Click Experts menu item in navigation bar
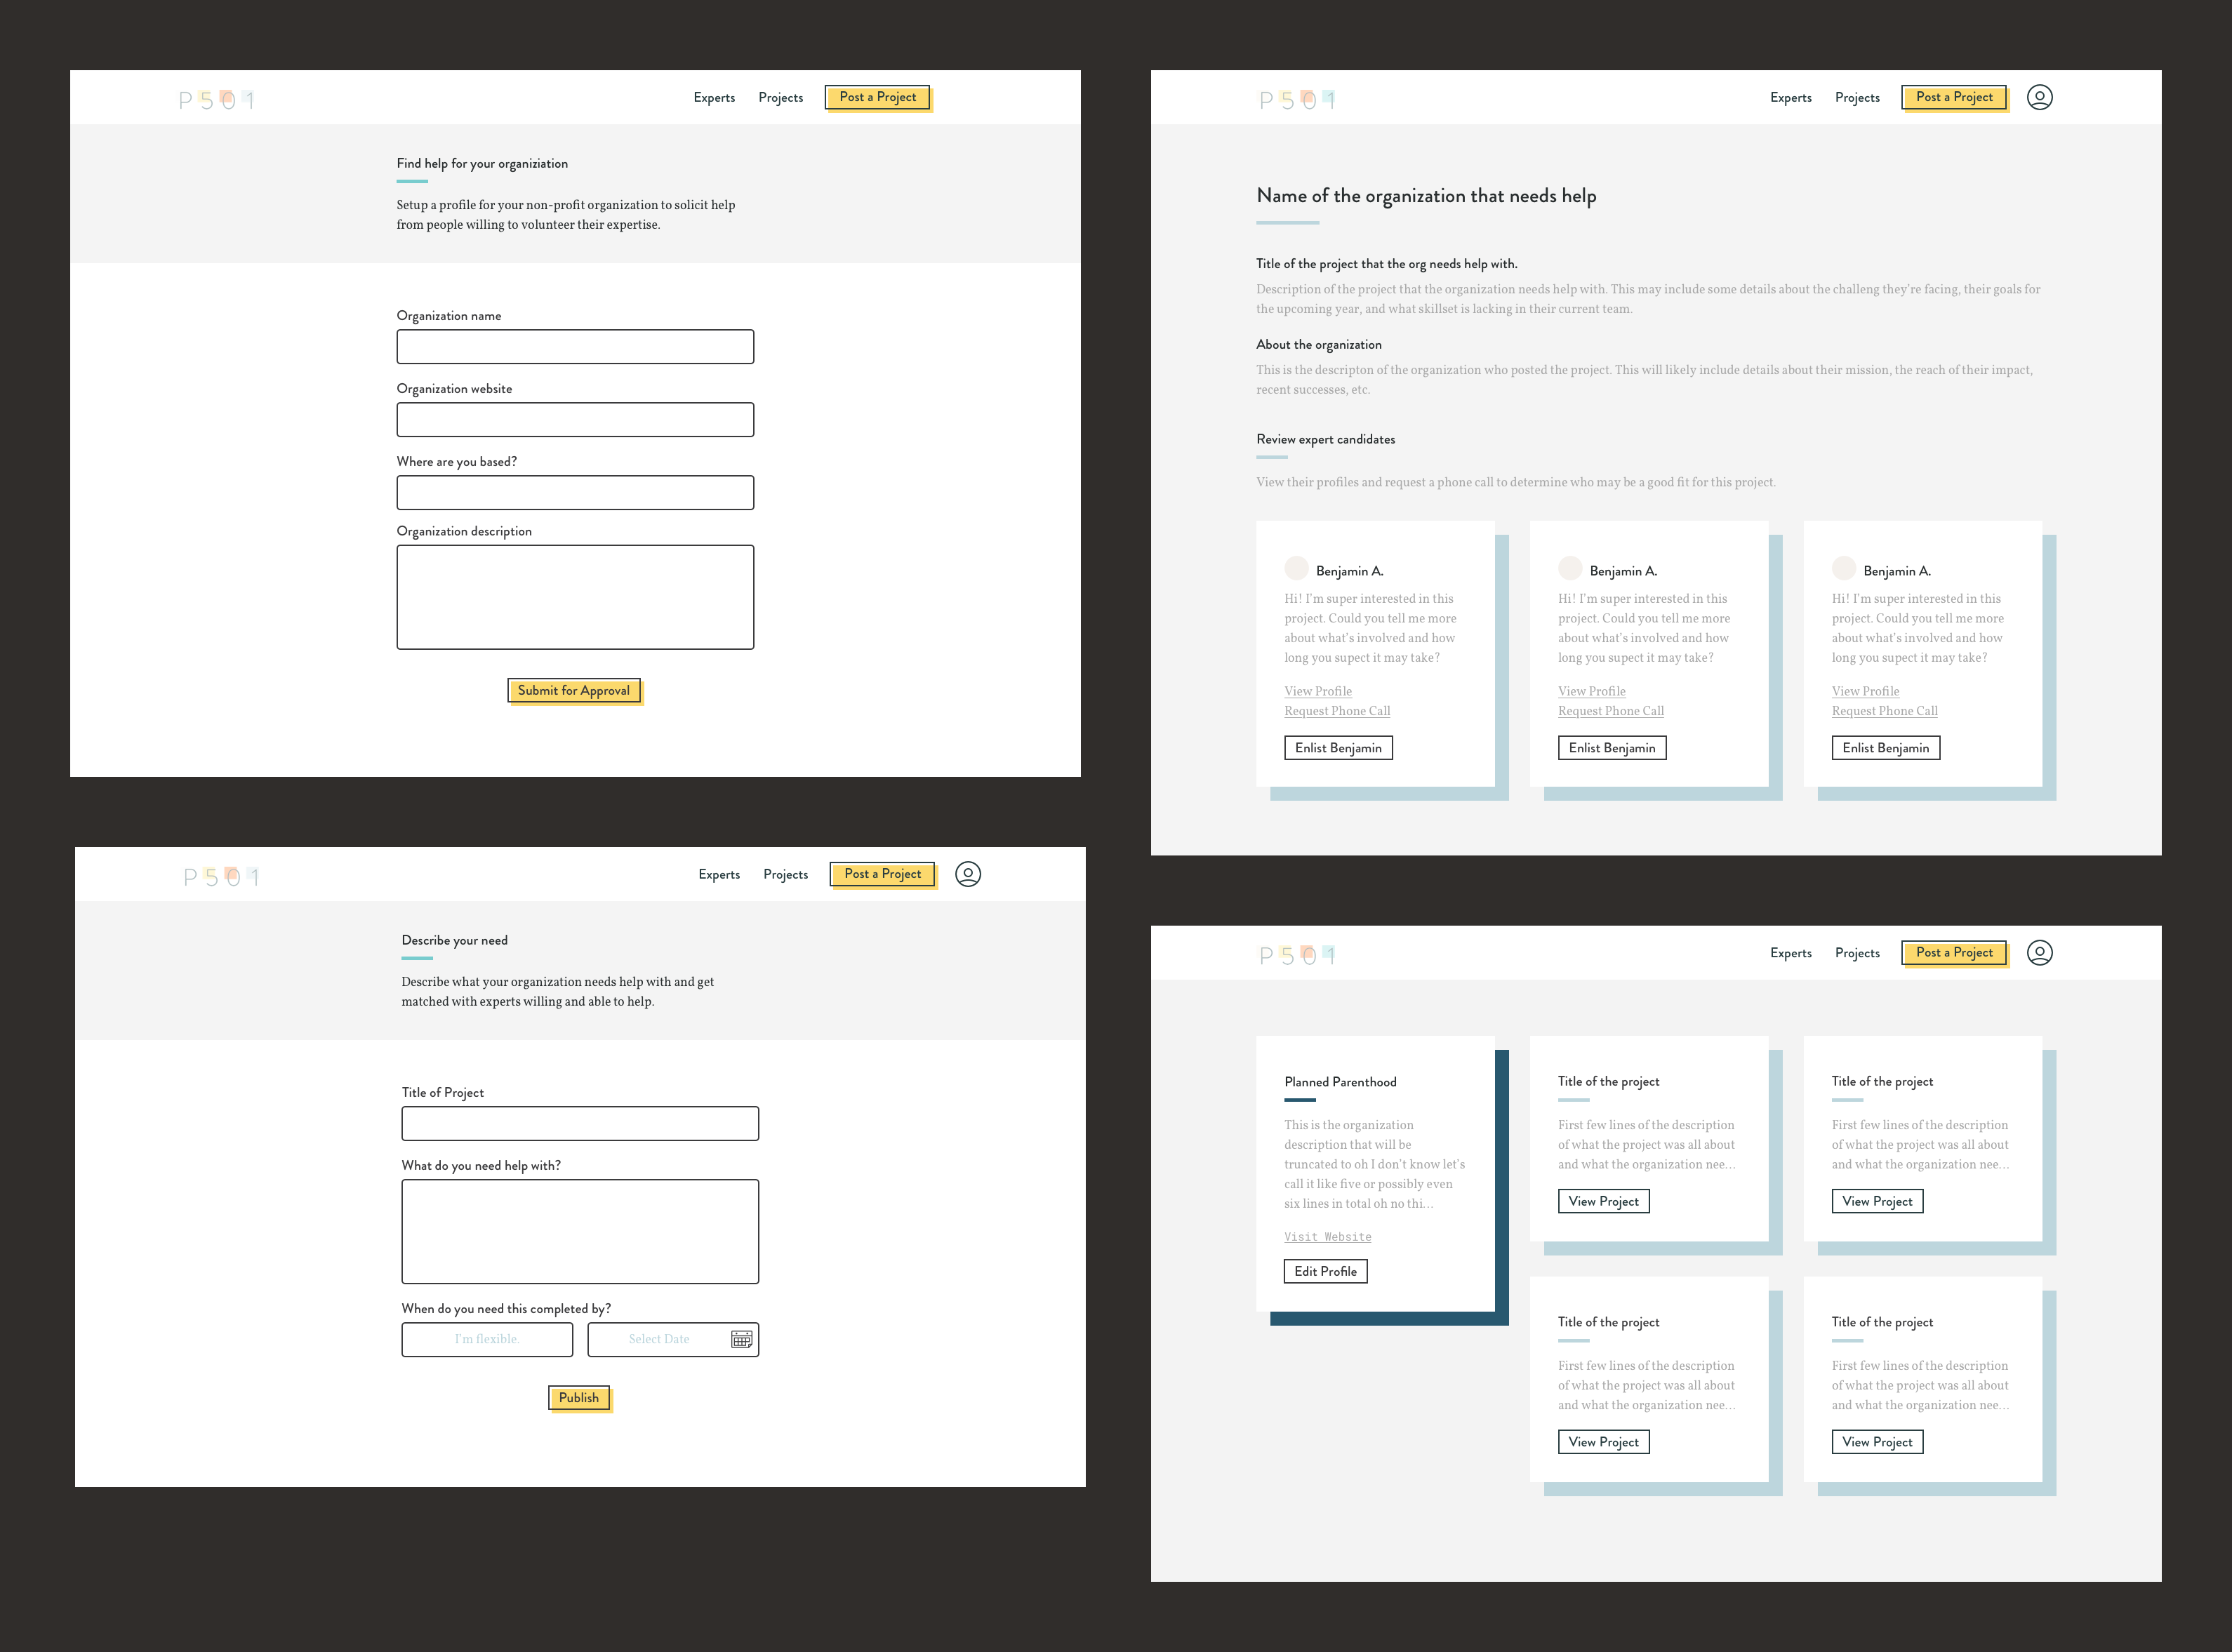The image size is (2232, 1652). (x=713, y=97)
